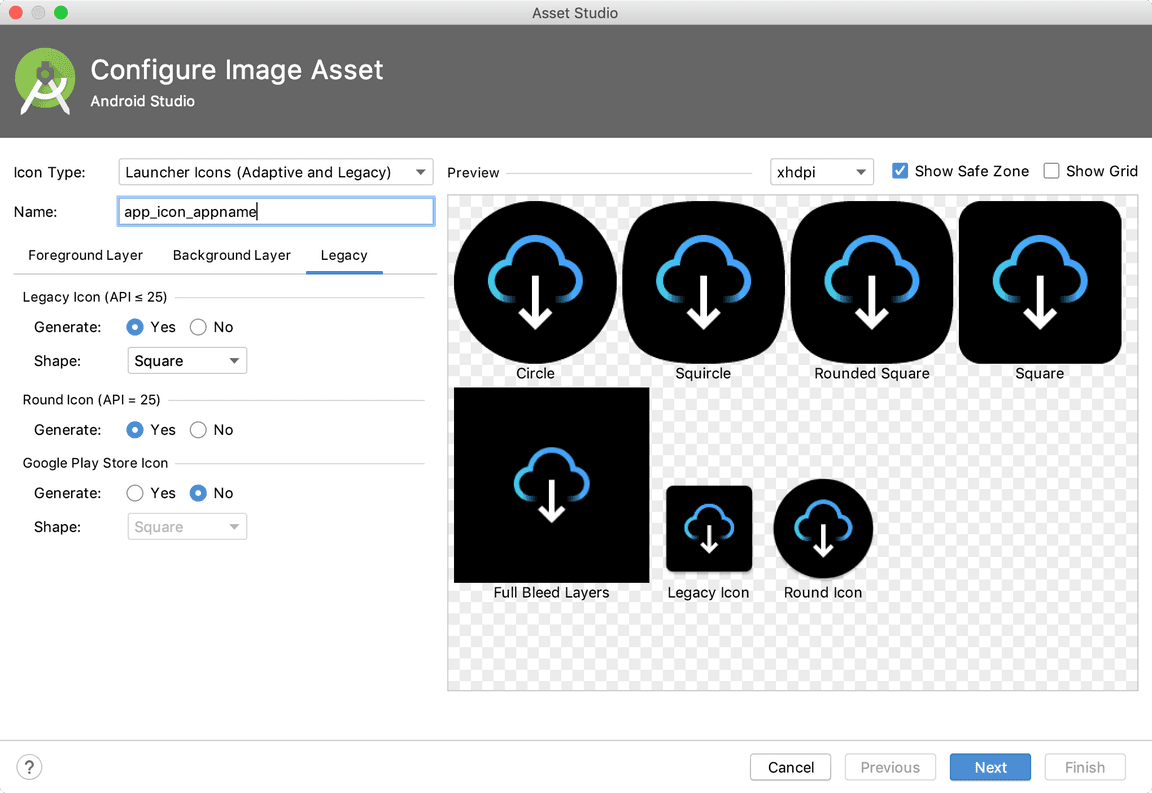This screenshot has height=793, width=1152.
Task: Disable Show Safe Zone
Action: point(900,170)
